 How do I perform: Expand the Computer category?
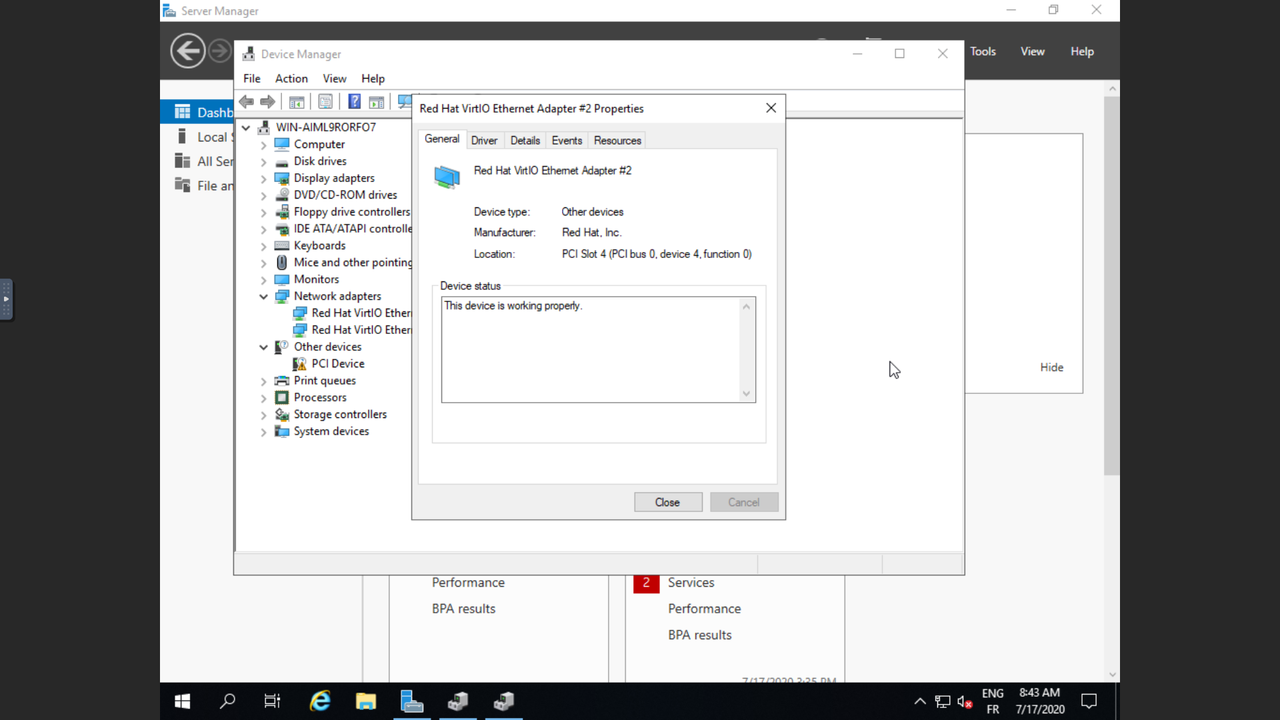[x=264, y=145]
